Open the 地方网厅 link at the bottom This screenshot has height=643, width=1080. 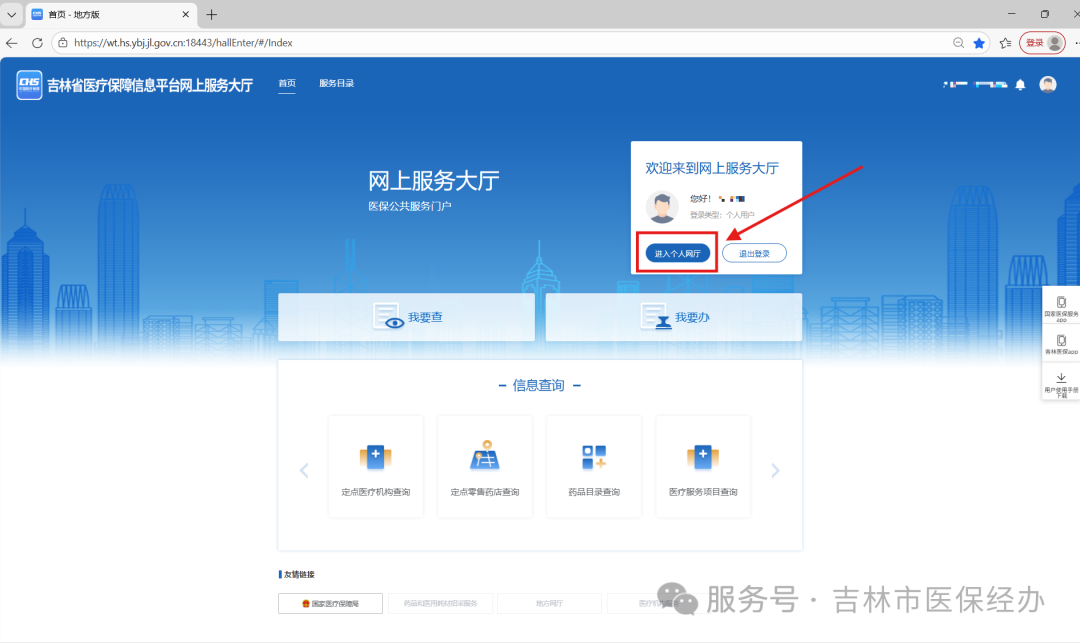point(549,603)
